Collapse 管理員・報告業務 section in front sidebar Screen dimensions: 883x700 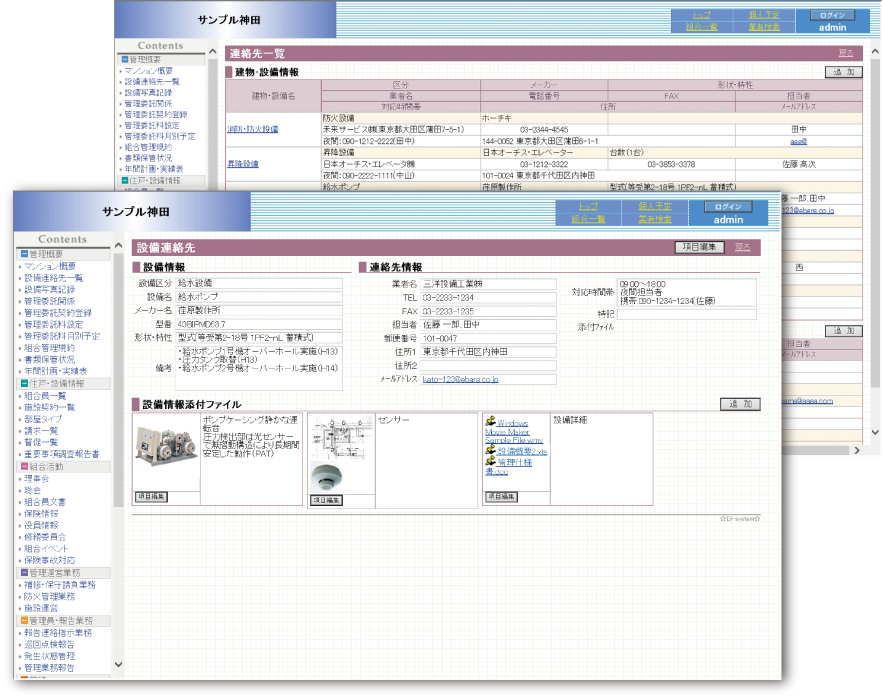pos(25,620)
